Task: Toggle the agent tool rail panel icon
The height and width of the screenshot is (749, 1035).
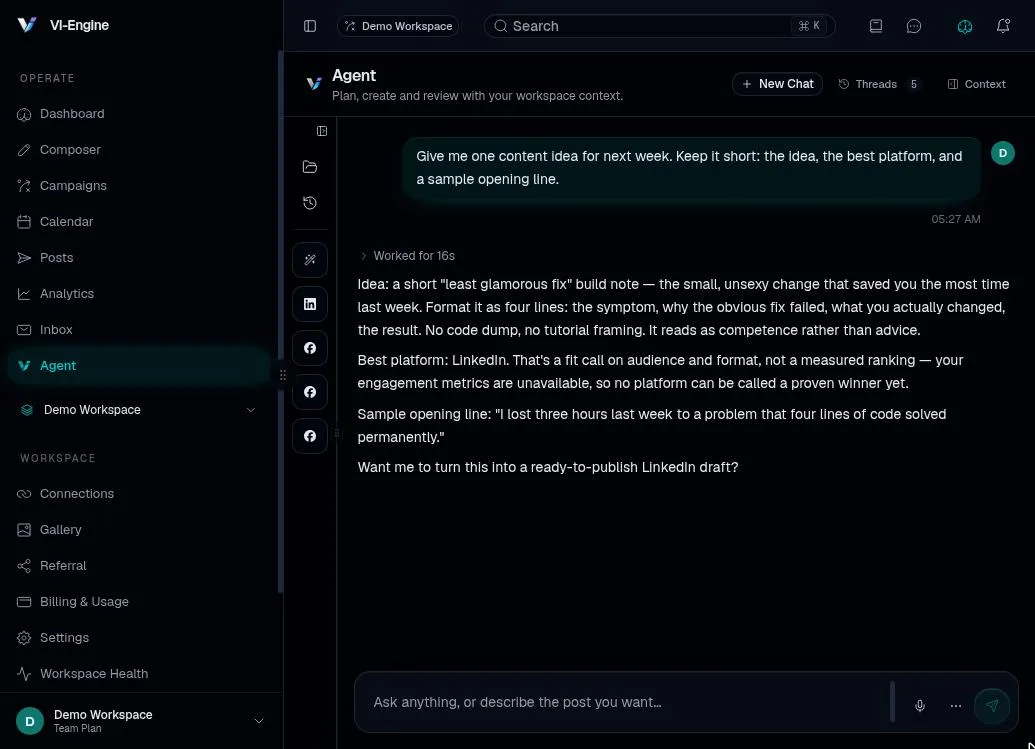Action: coord(322,131)
